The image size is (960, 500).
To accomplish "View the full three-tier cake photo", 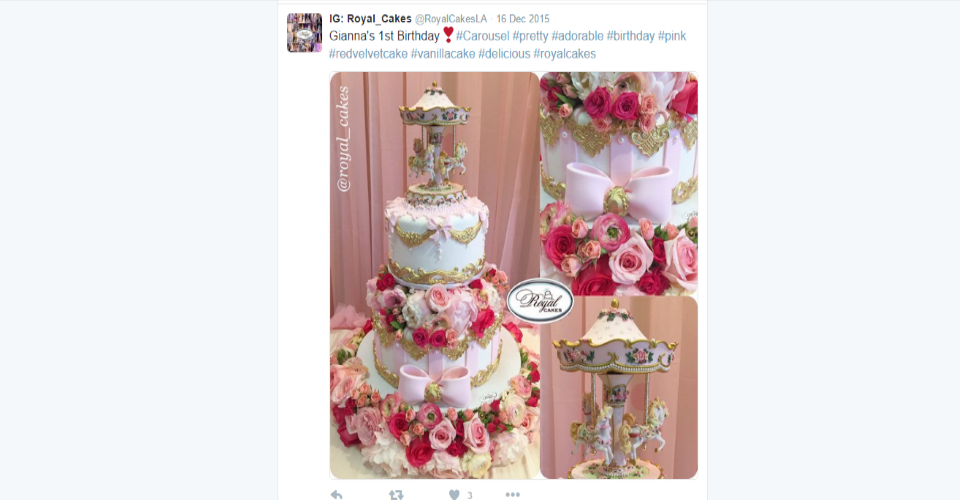I will click(x=435, y=275).
